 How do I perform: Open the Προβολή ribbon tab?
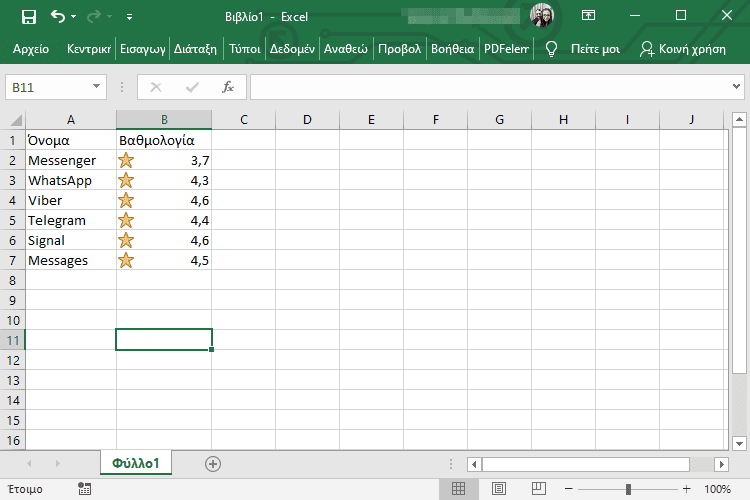point(399,49)
